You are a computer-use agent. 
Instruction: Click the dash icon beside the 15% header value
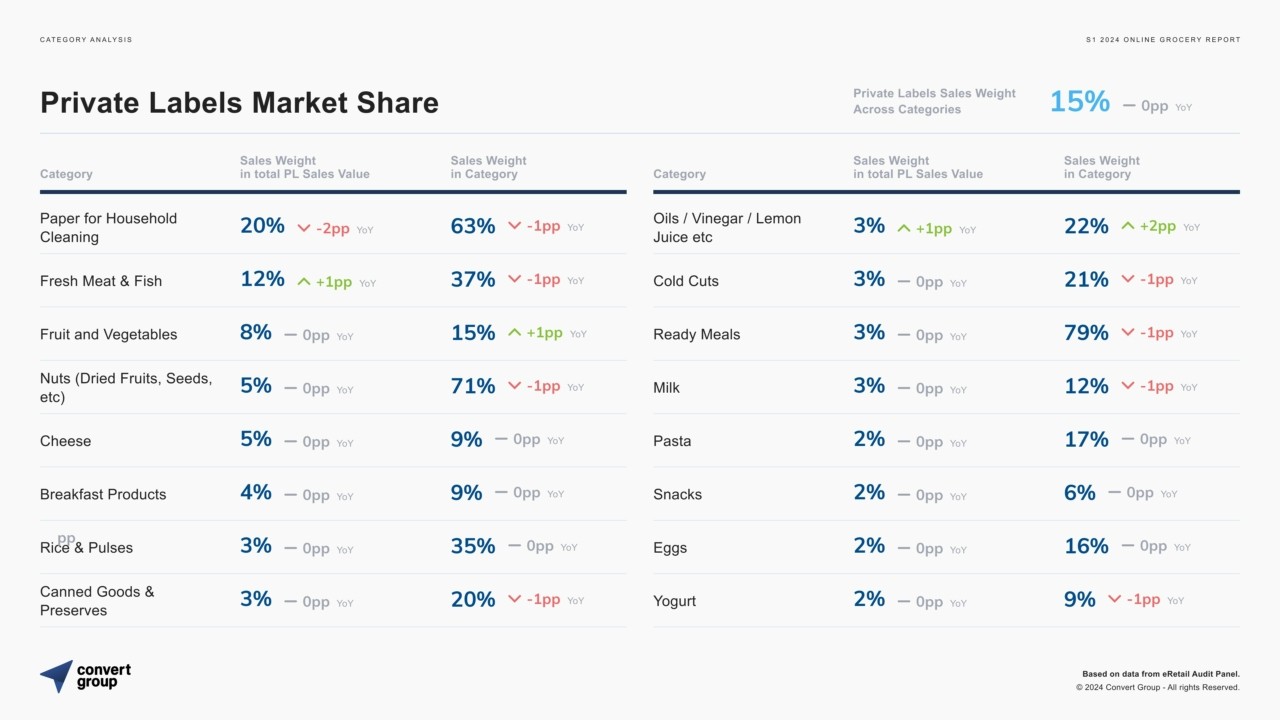pos(1129,105)
